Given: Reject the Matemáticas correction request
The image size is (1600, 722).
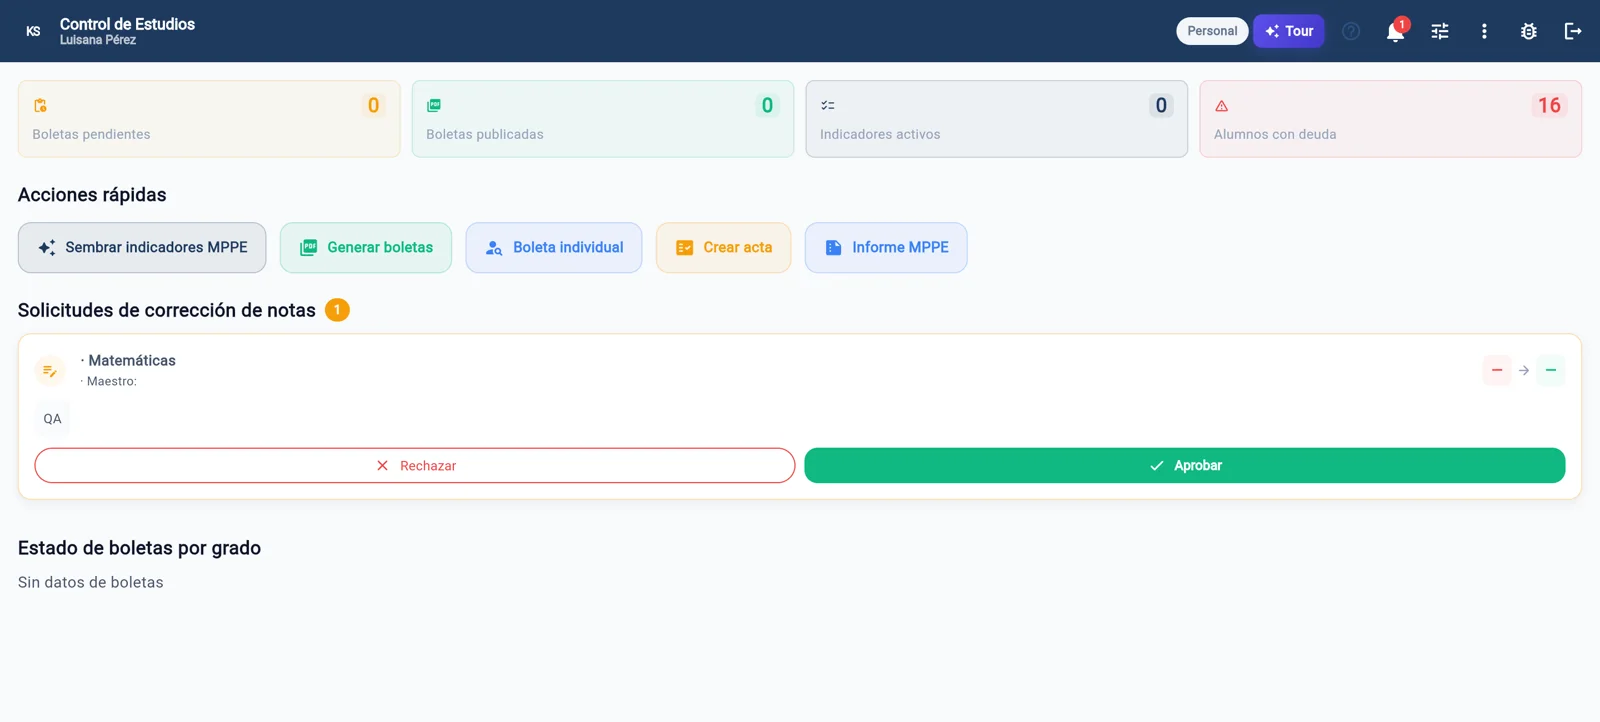Looking at the screenshot, I should [x=415, y=465].
